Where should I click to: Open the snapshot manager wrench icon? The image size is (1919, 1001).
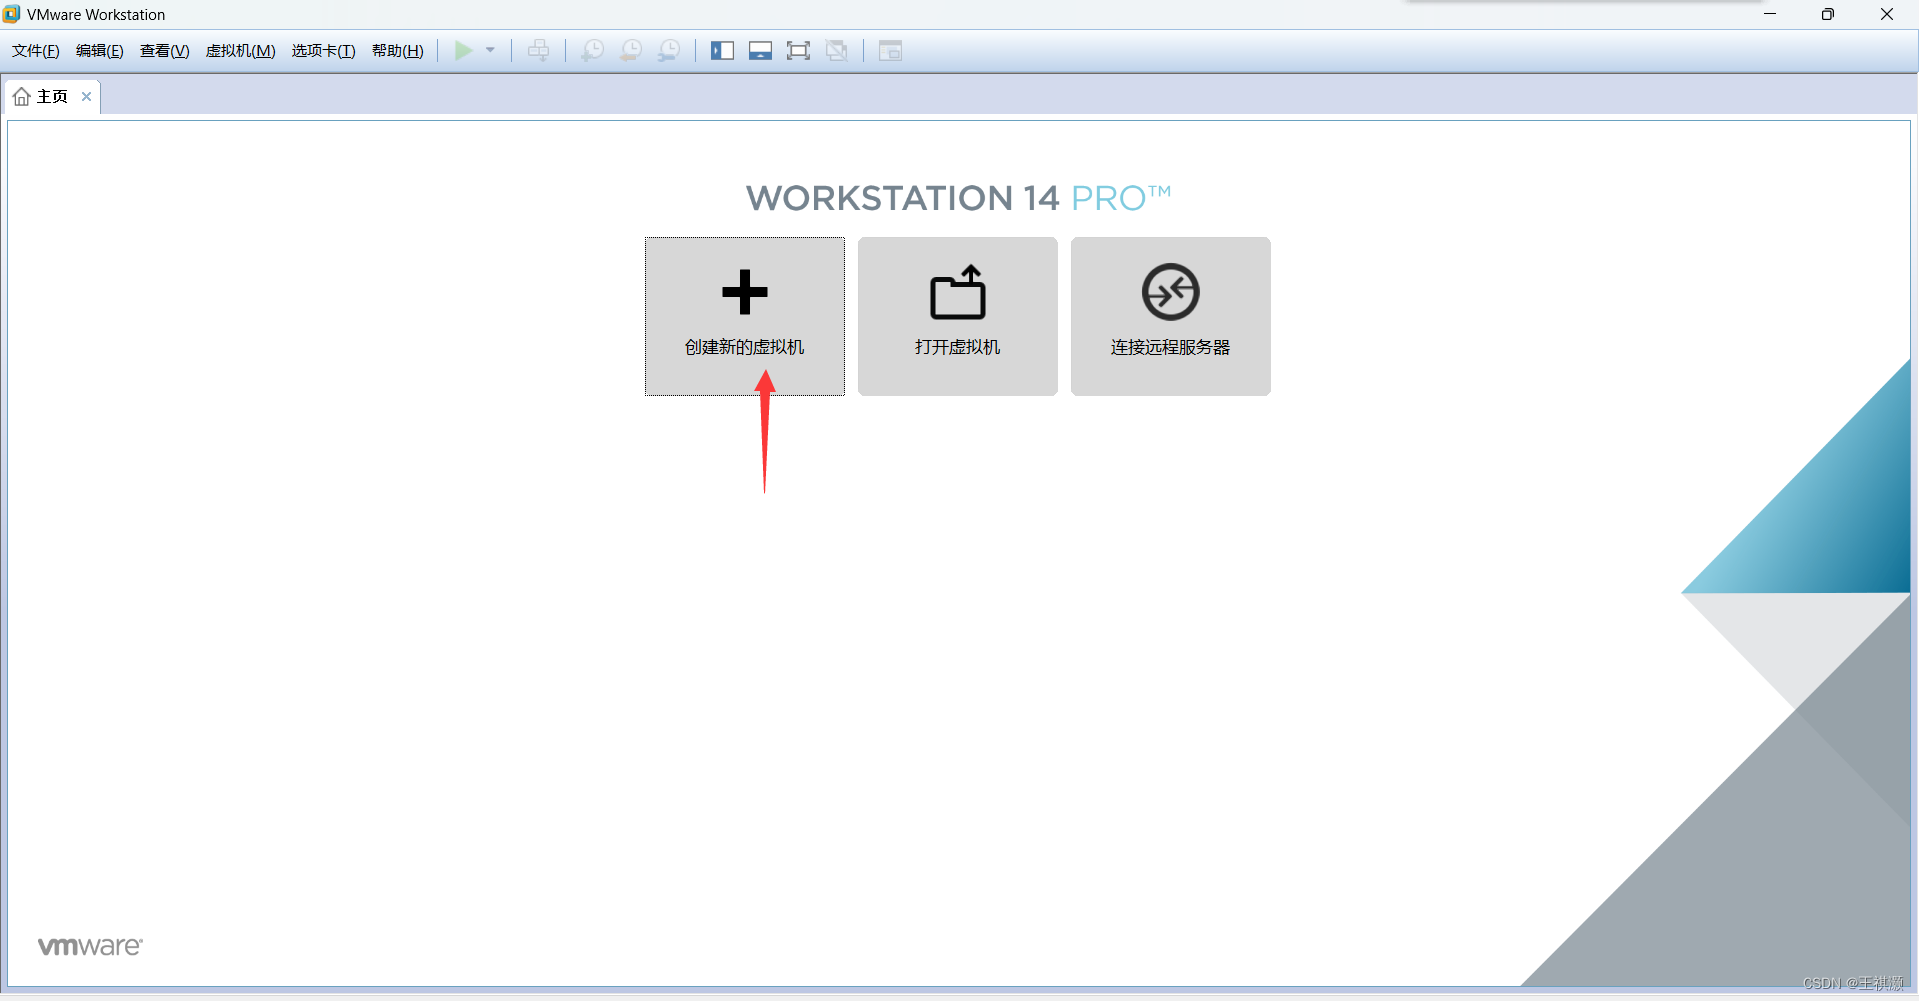click(x=669, y=50)
